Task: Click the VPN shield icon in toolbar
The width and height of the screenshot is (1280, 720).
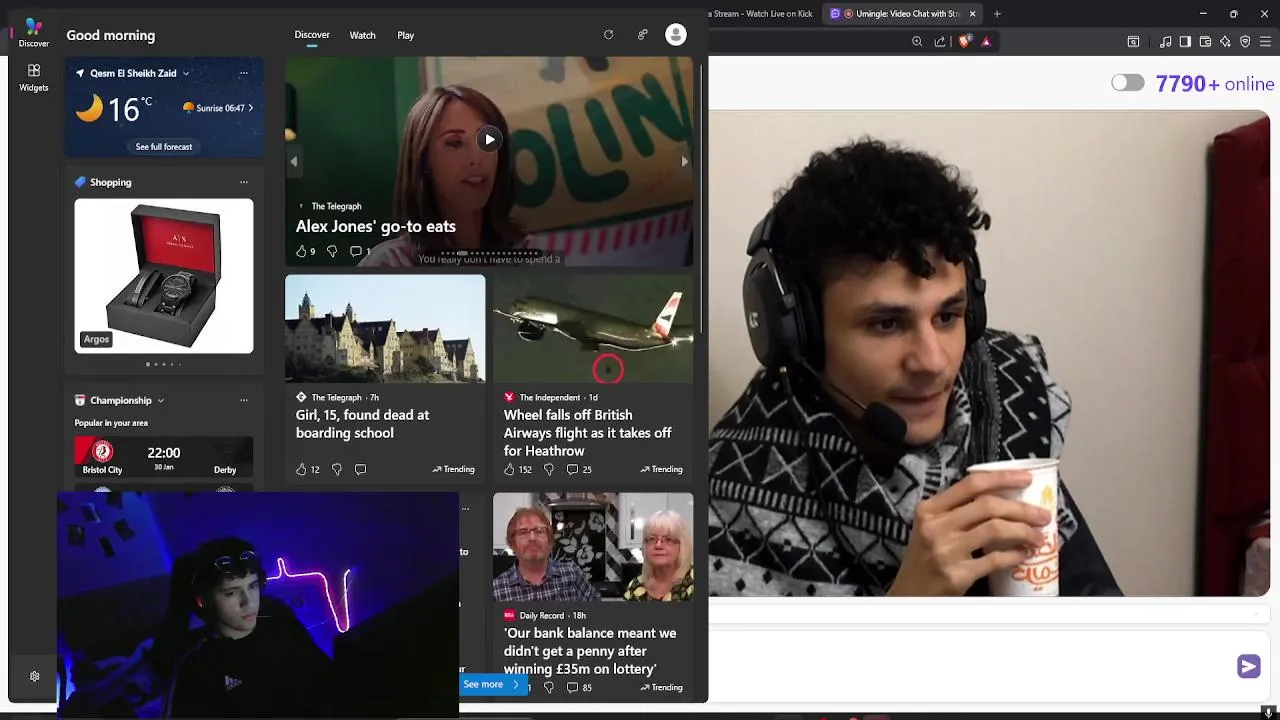Action: tap(1245, 41)
